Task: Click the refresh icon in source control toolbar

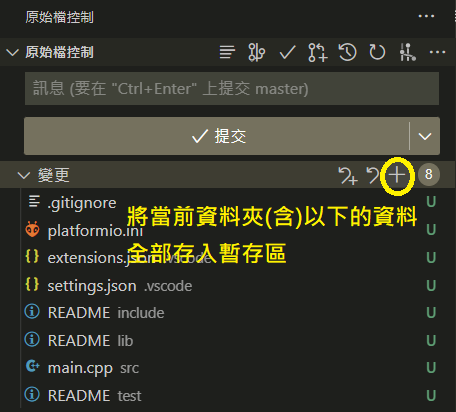Action: coord(377,52)
